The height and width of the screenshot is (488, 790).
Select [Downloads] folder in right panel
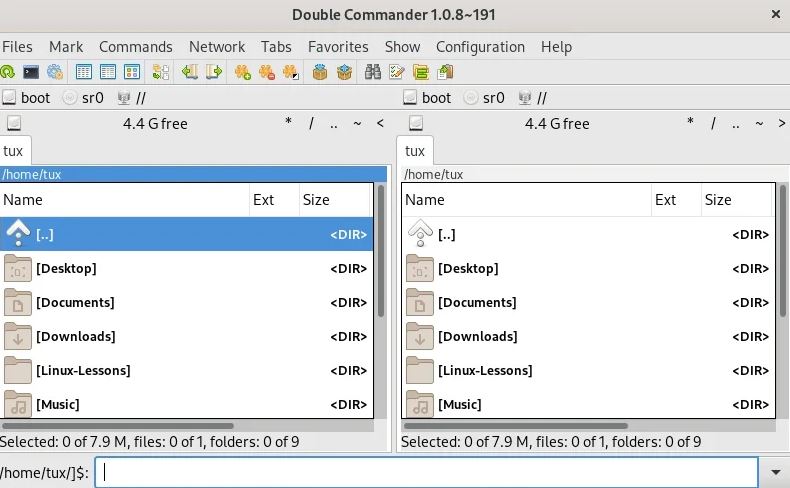click(588, 336)
